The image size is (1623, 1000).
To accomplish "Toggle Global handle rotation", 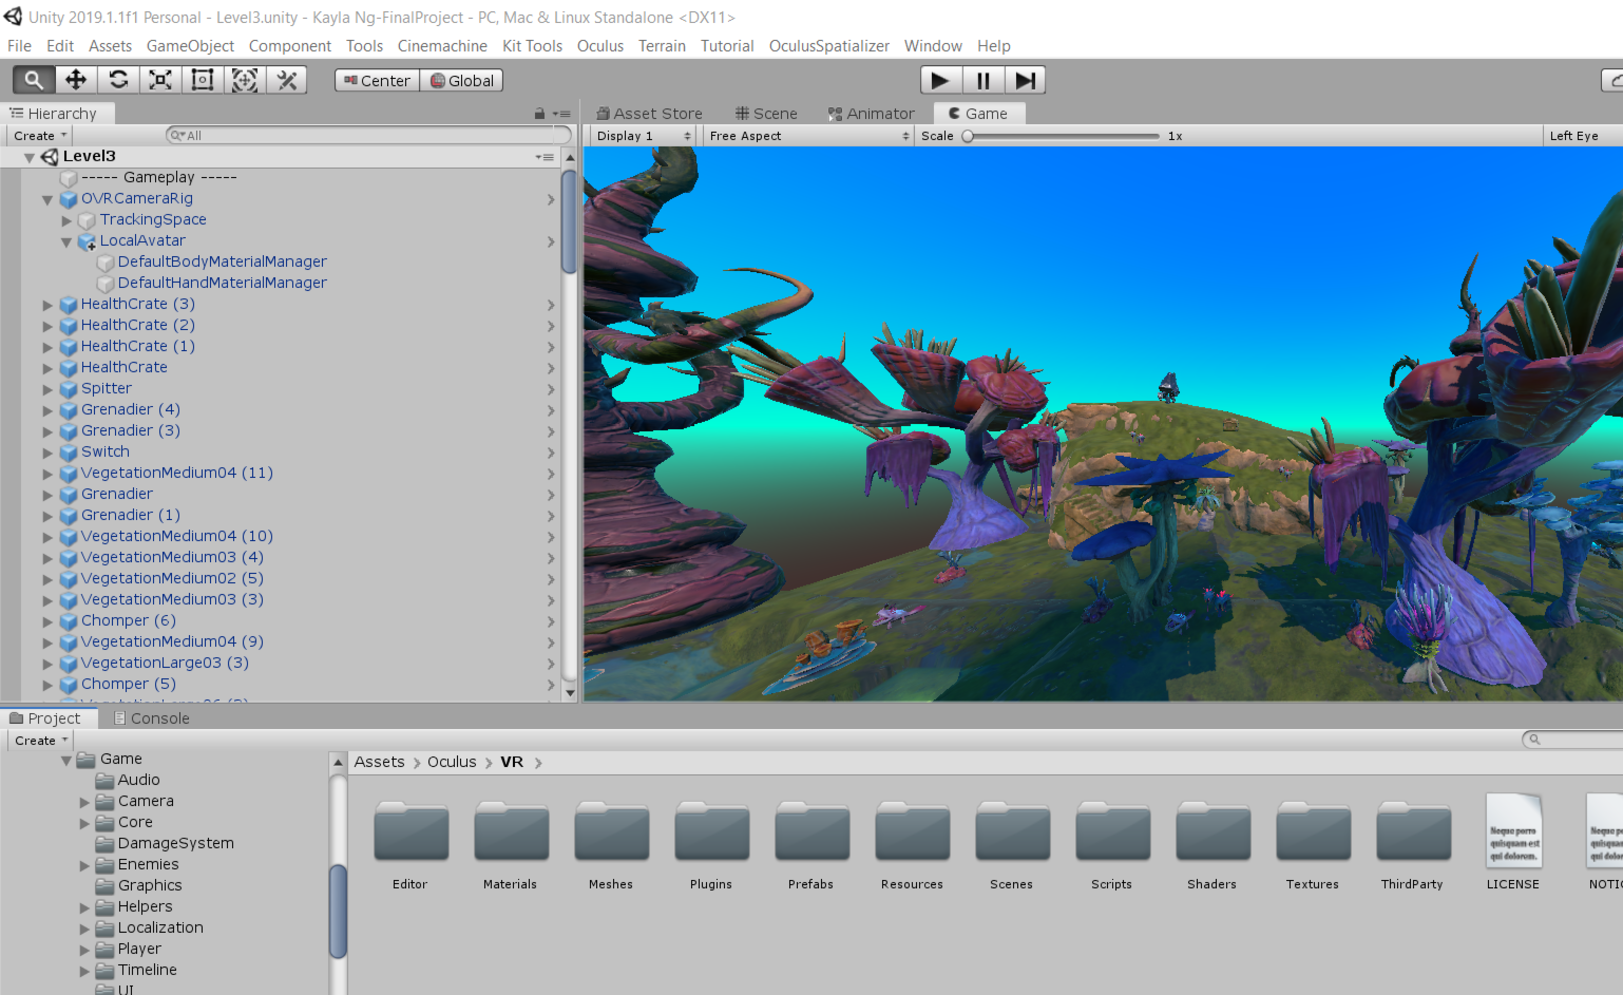I will (461, 81).
